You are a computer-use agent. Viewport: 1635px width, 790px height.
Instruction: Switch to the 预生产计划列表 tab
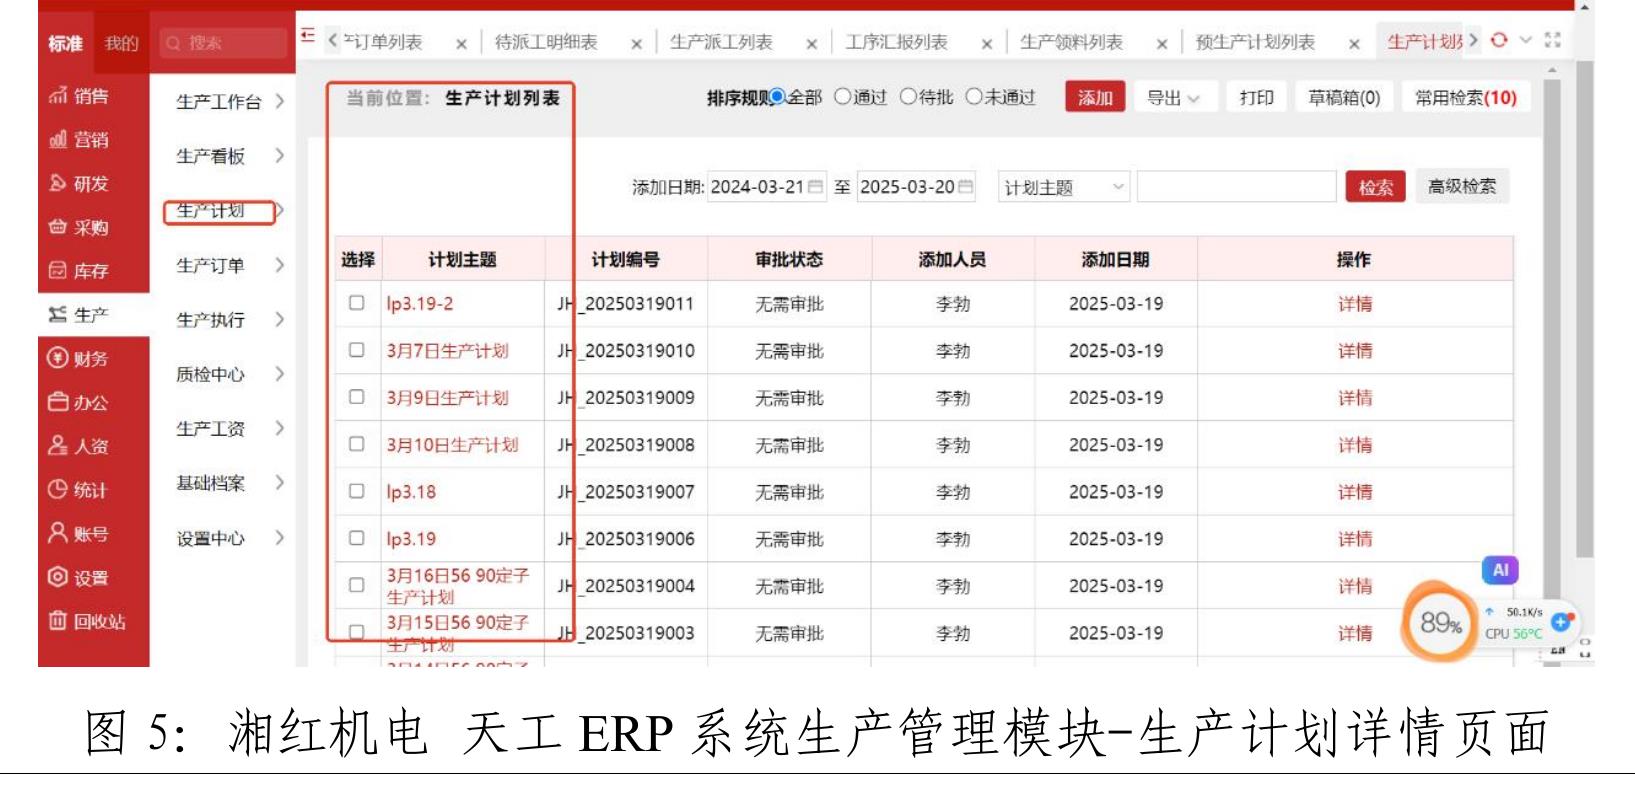coord(1255,43)
